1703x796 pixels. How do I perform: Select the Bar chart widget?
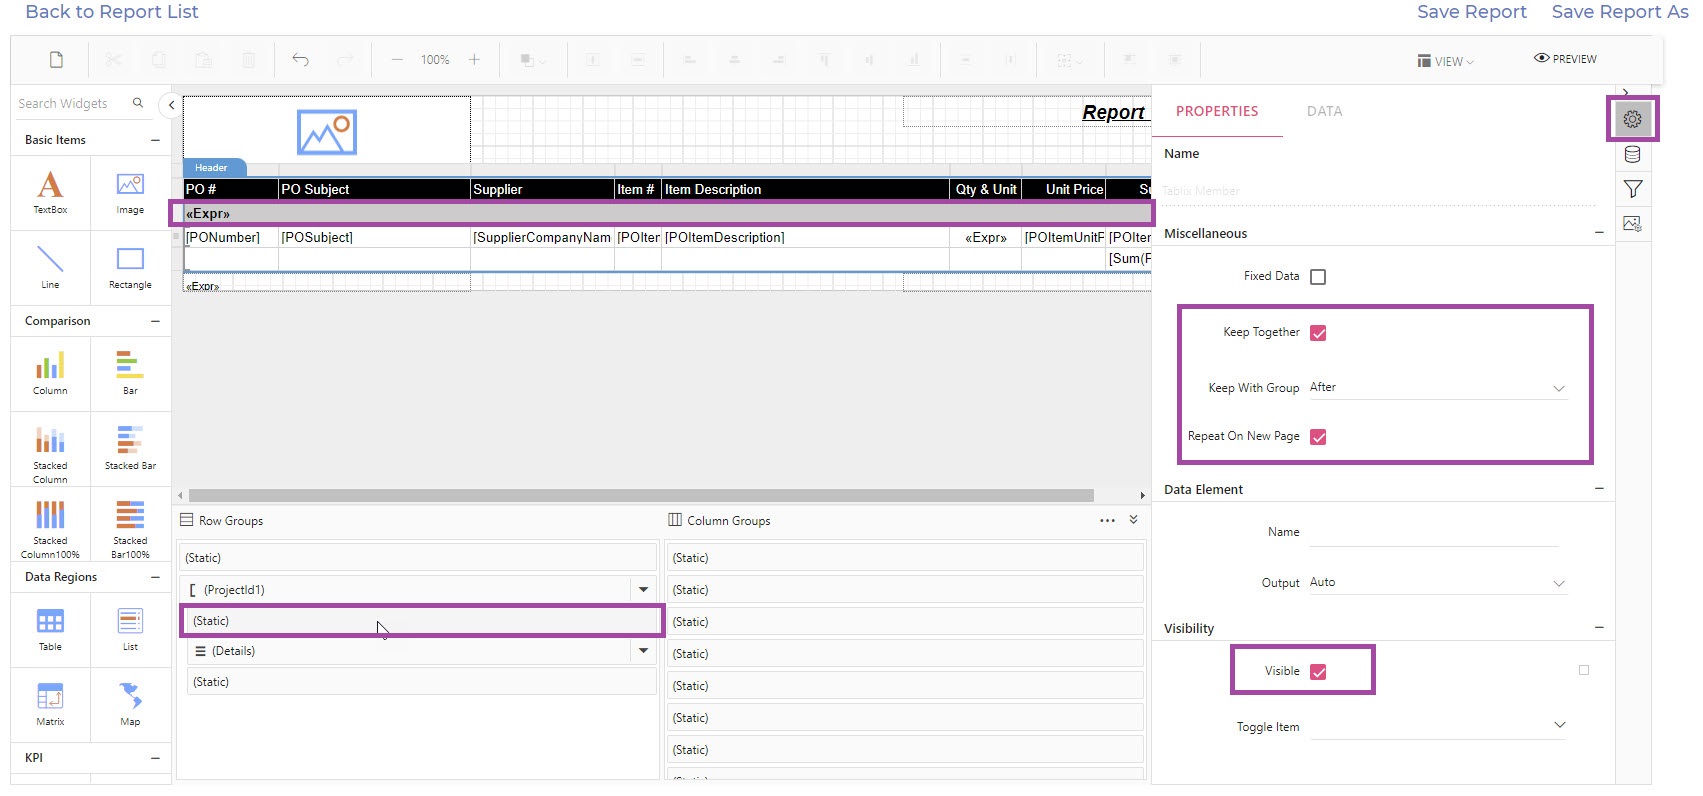[x=130, y=373]
